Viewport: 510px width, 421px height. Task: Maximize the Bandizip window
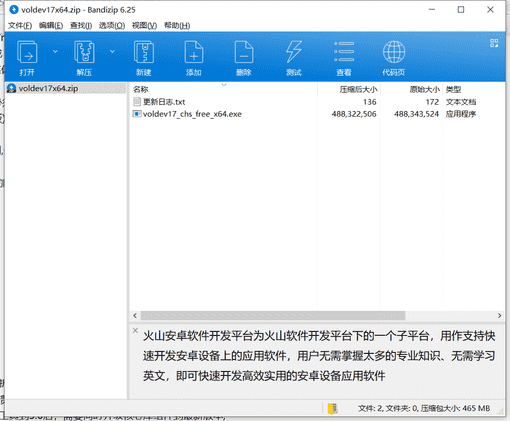click(x=461, y=10)
